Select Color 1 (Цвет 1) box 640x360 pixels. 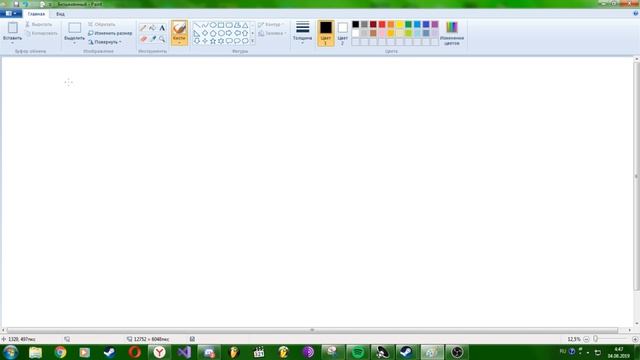326,33
